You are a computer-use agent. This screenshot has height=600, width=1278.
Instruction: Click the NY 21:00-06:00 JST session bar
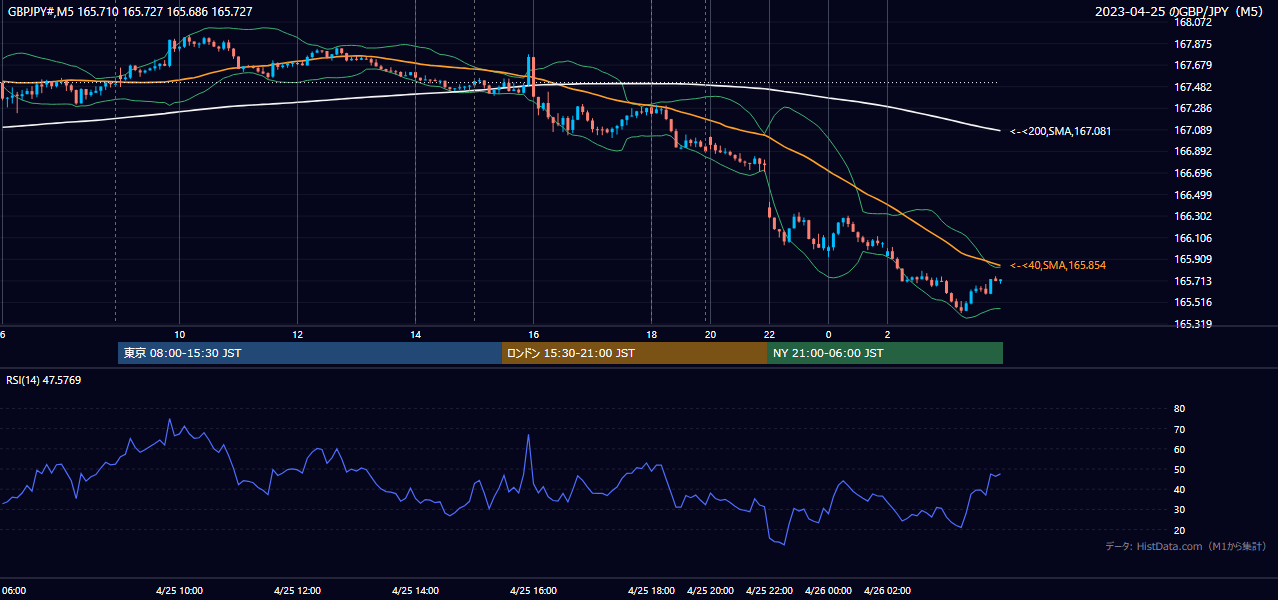(x=885, y=353)
